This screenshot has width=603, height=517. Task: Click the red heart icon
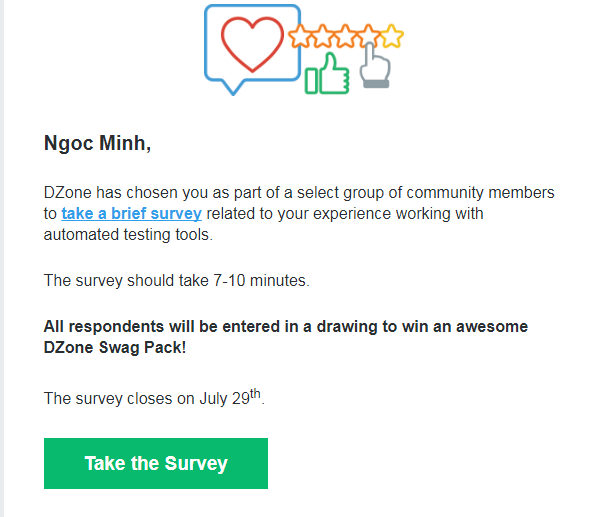click(x=252, y=44)
